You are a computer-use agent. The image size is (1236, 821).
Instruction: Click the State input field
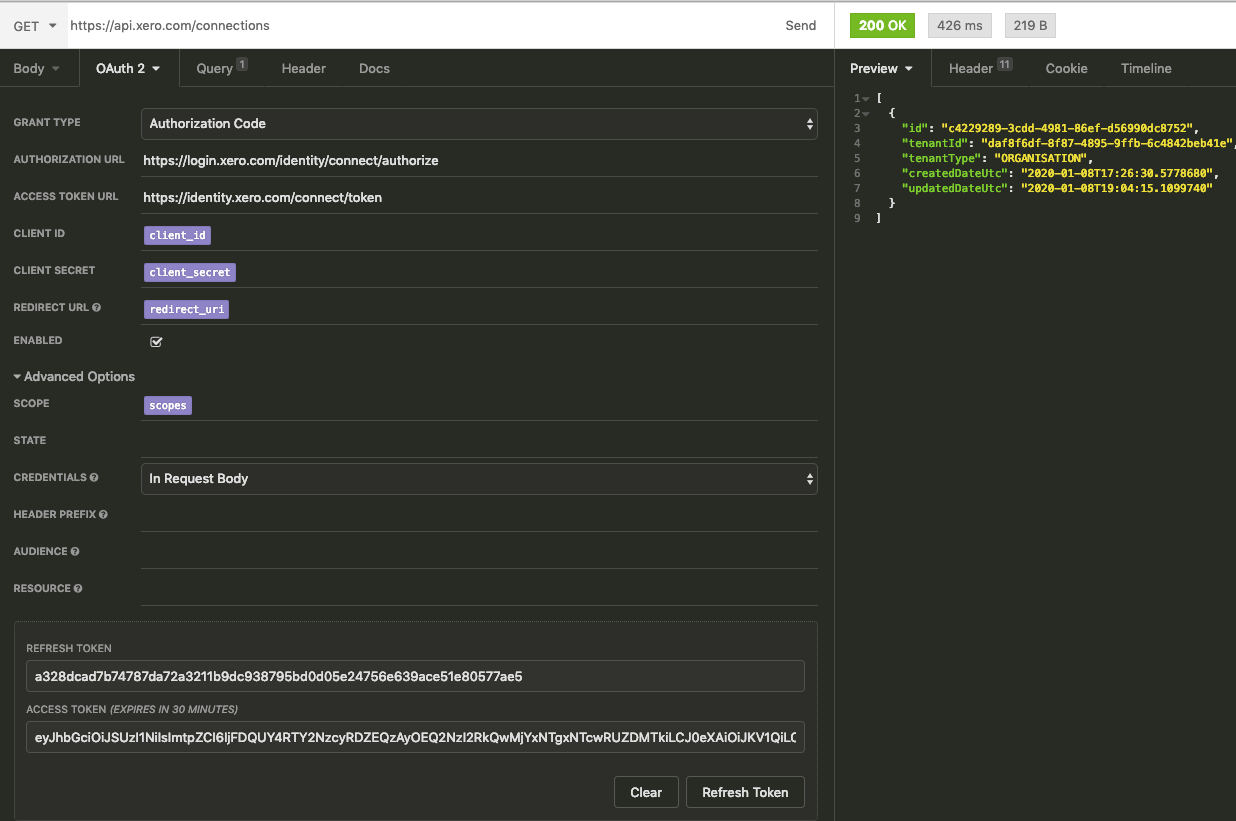[479, 441]
